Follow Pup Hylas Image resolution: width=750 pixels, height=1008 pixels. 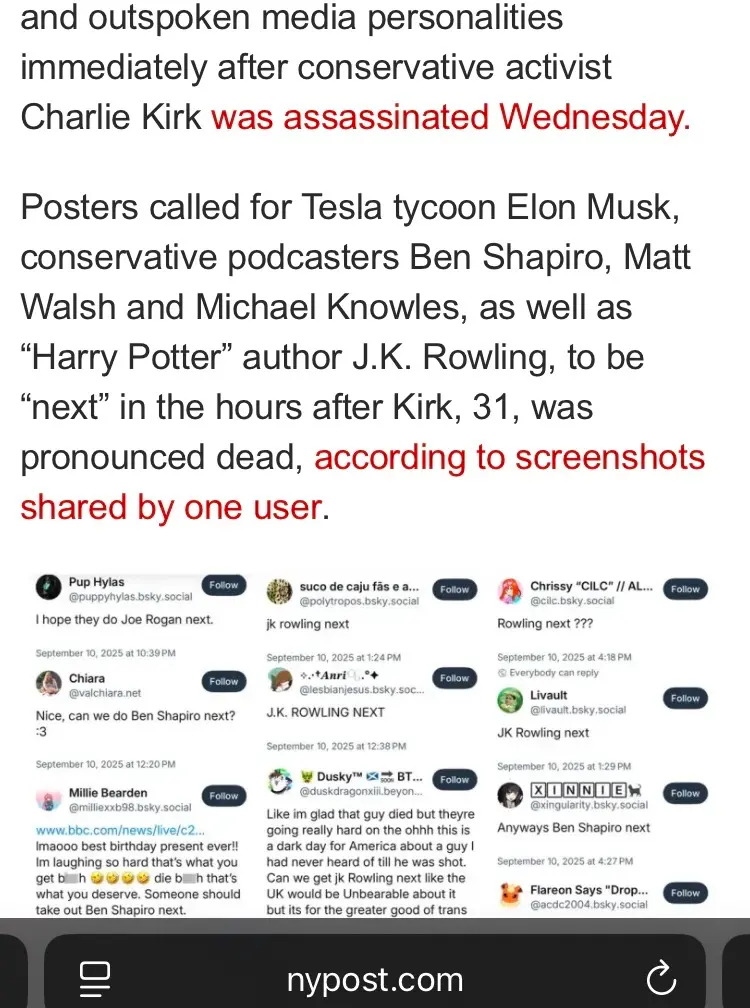click(223, 585)
